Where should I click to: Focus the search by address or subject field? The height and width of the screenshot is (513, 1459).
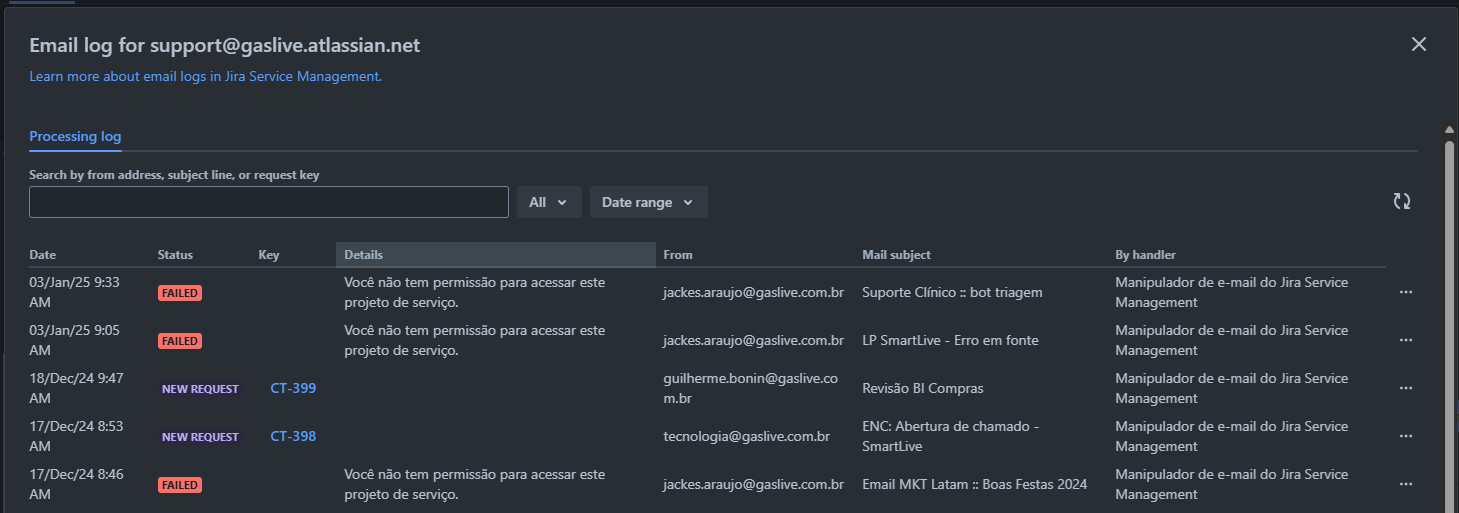click(269, 202)
